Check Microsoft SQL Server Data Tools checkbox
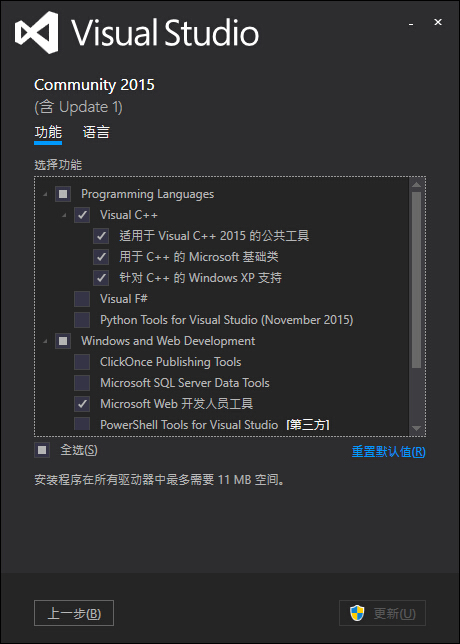This screenshot has width=460, height=644. pyautogui.click(x=82, y=383)
